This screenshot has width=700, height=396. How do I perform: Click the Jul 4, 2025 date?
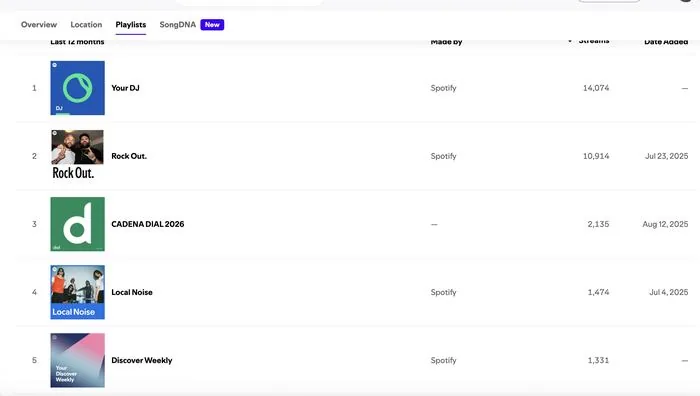pos(668,292)
